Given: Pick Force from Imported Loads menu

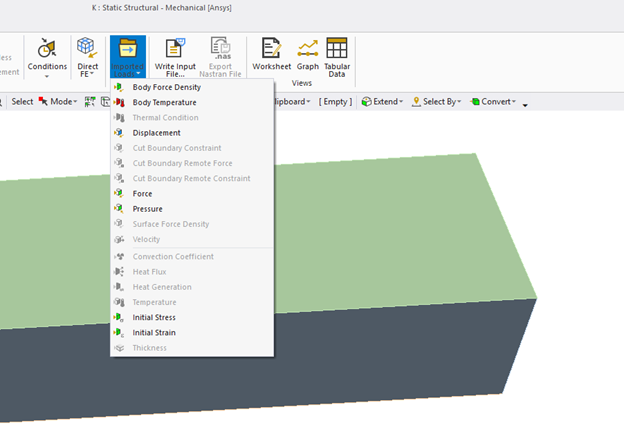Looking at the screenshot, I should click(143, 194).
